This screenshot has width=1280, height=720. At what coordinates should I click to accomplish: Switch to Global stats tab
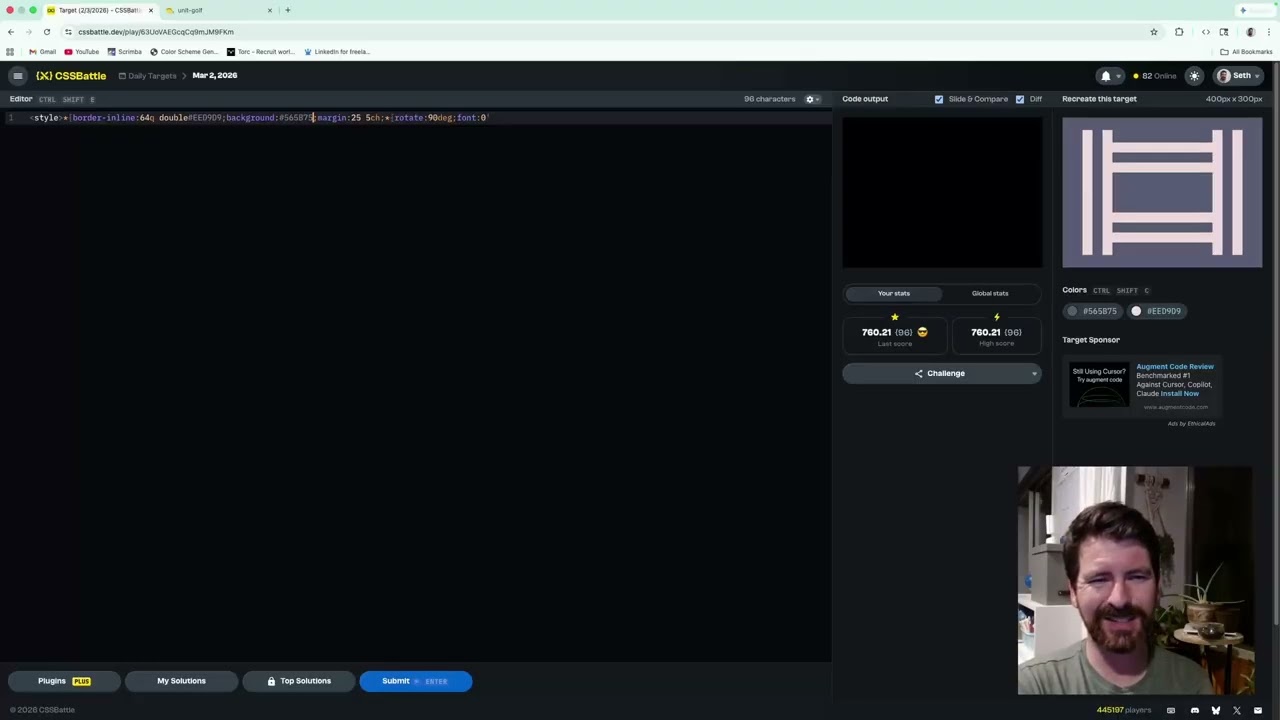point(990,293)
